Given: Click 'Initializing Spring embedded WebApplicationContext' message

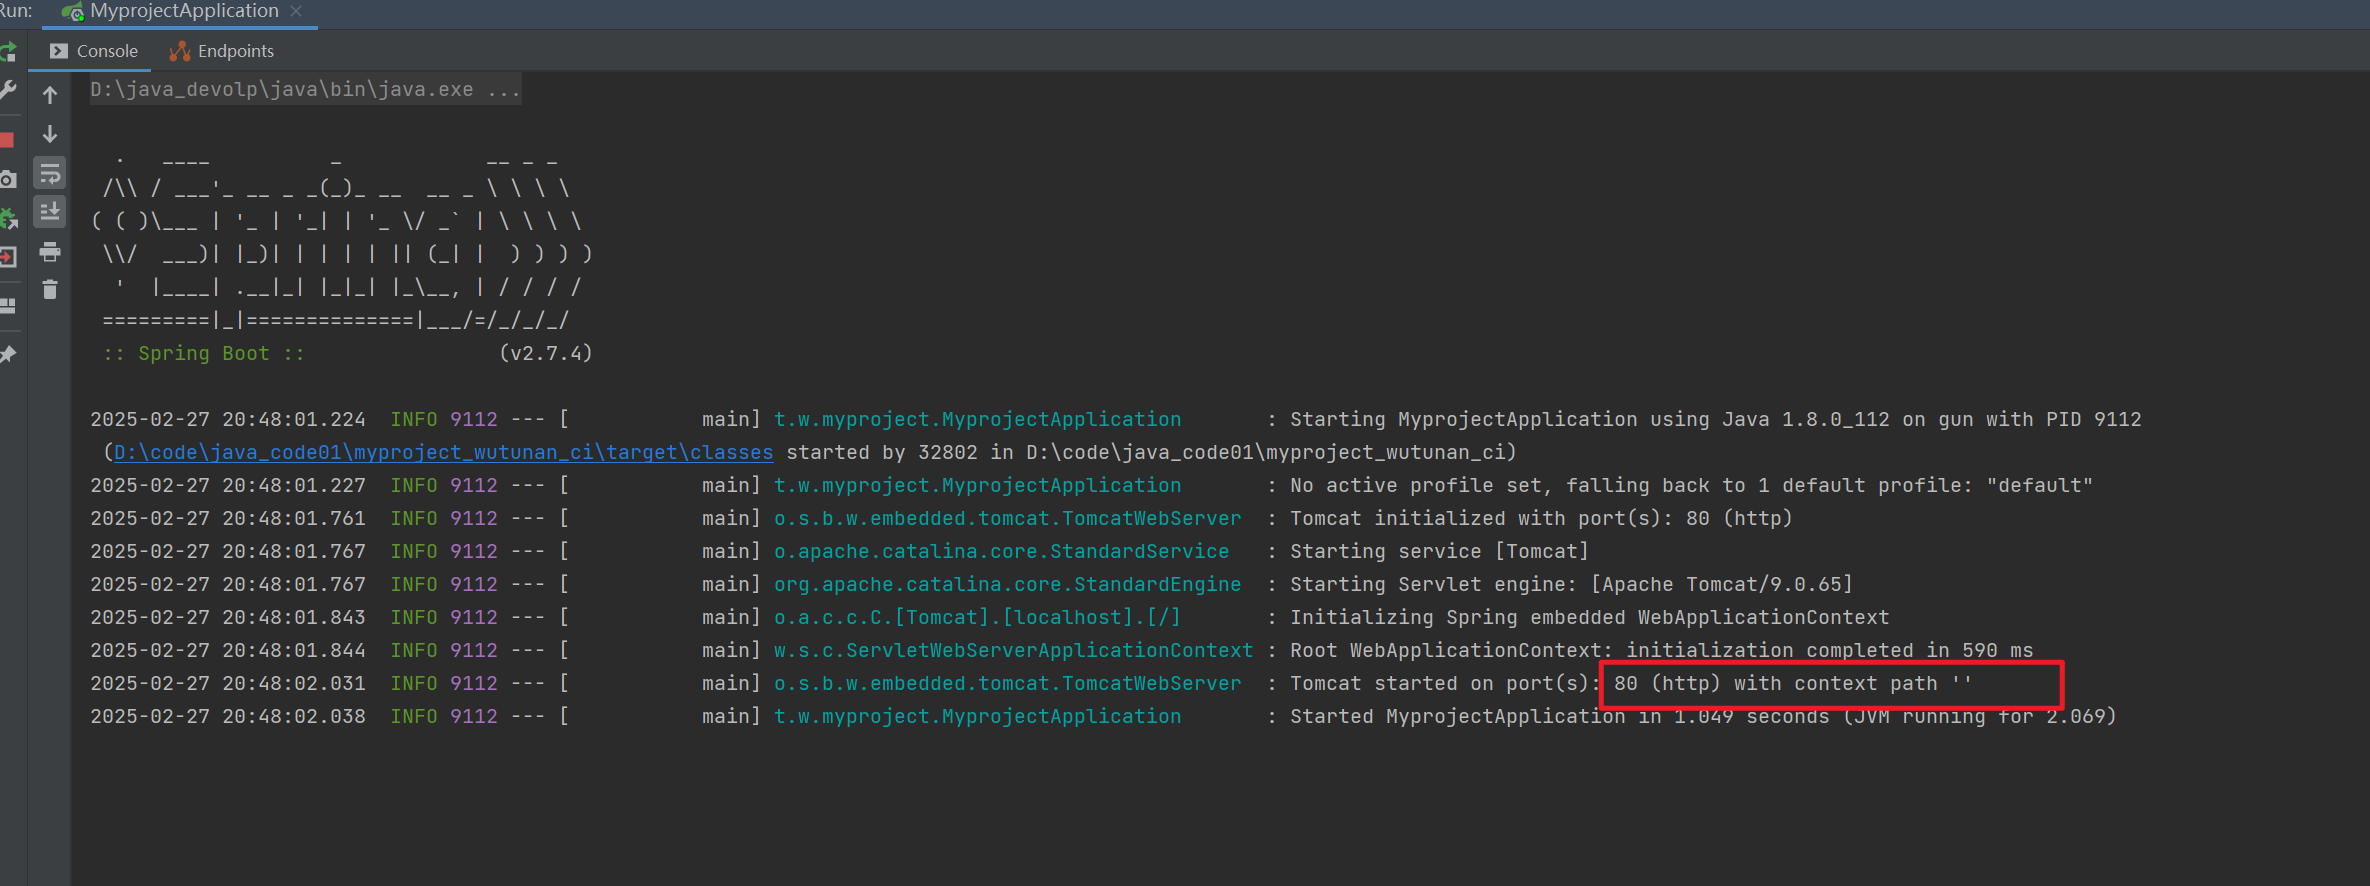Looking at the screenshot, I should (1590, 617).
